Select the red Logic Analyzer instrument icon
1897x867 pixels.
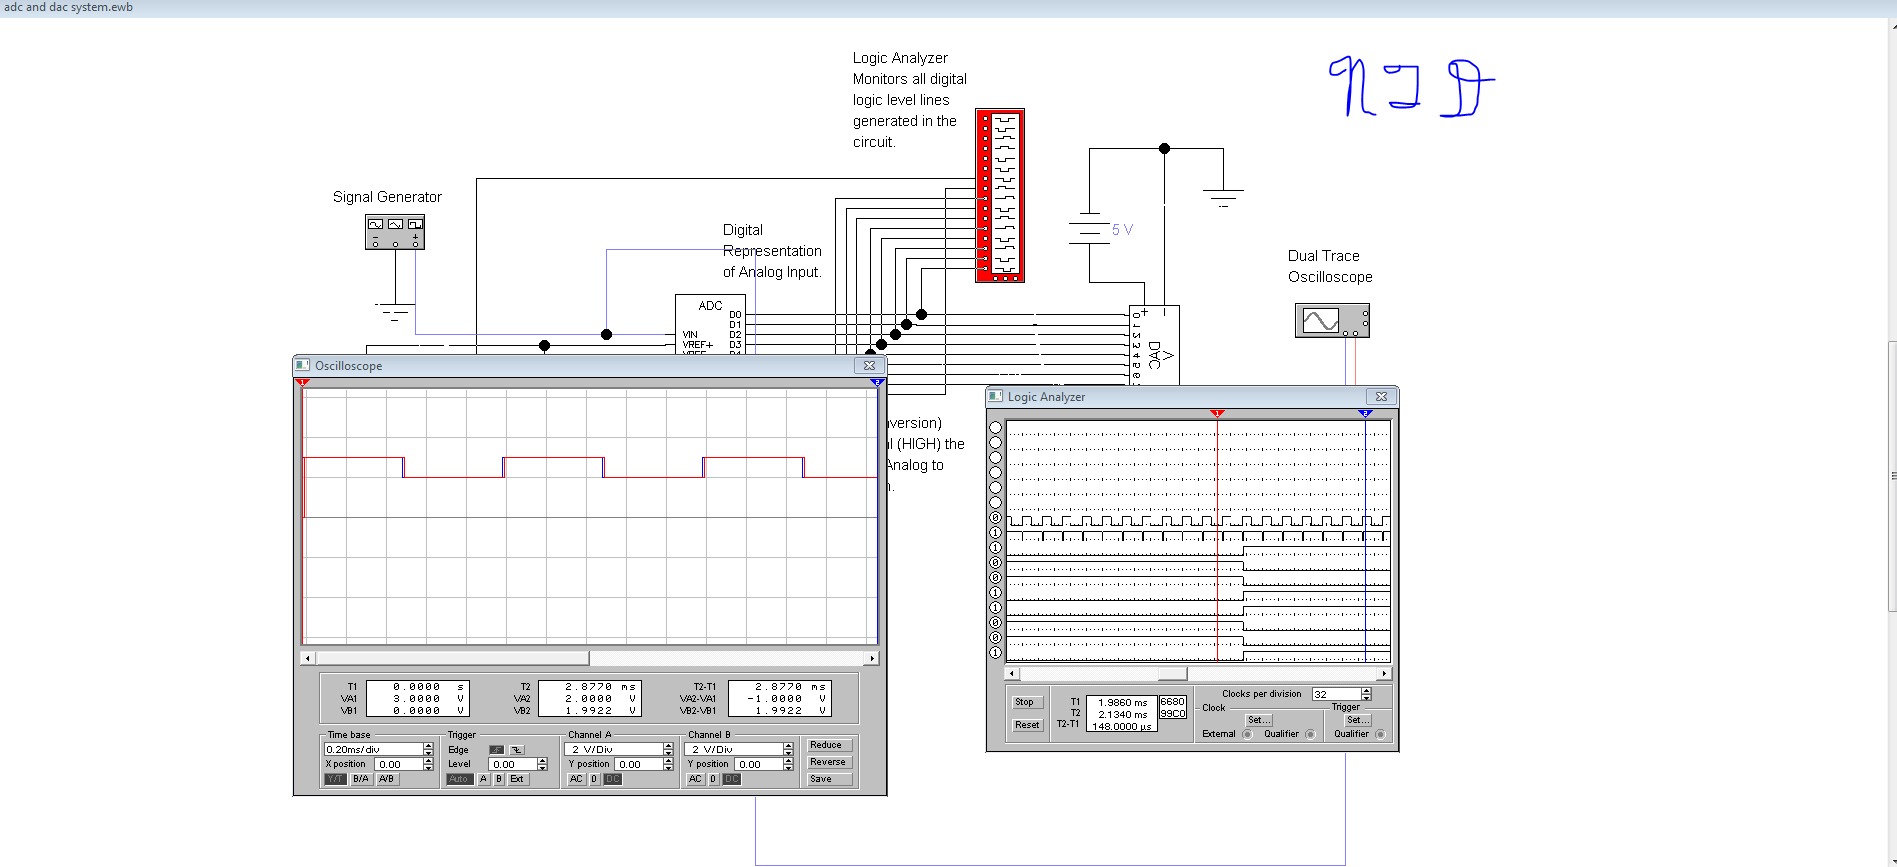click(1000, 195)
